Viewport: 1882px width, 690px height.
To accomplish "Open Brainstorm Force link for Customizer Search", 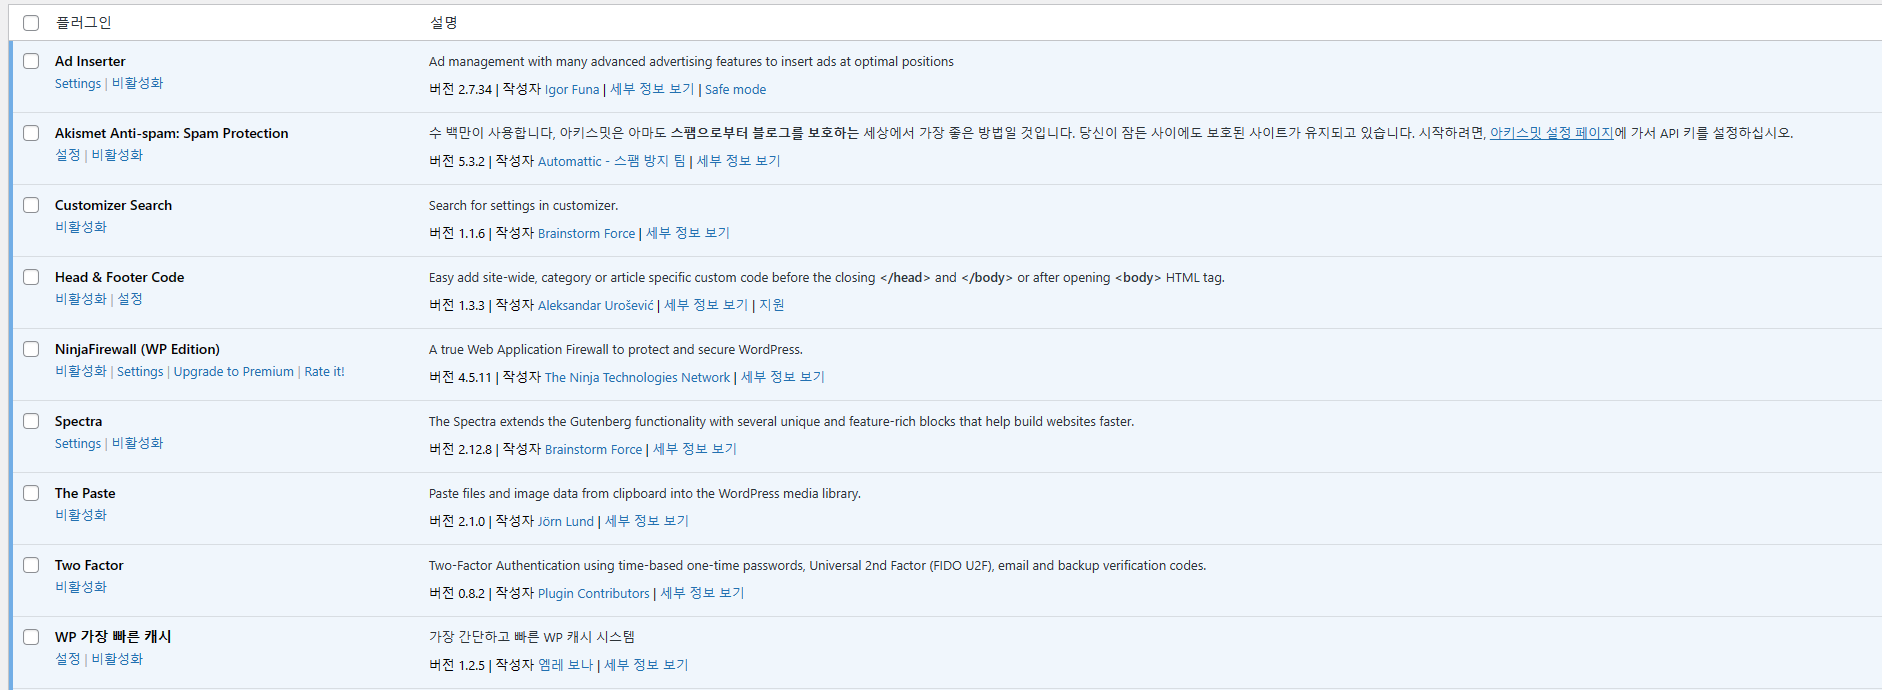I will (587, 234).
